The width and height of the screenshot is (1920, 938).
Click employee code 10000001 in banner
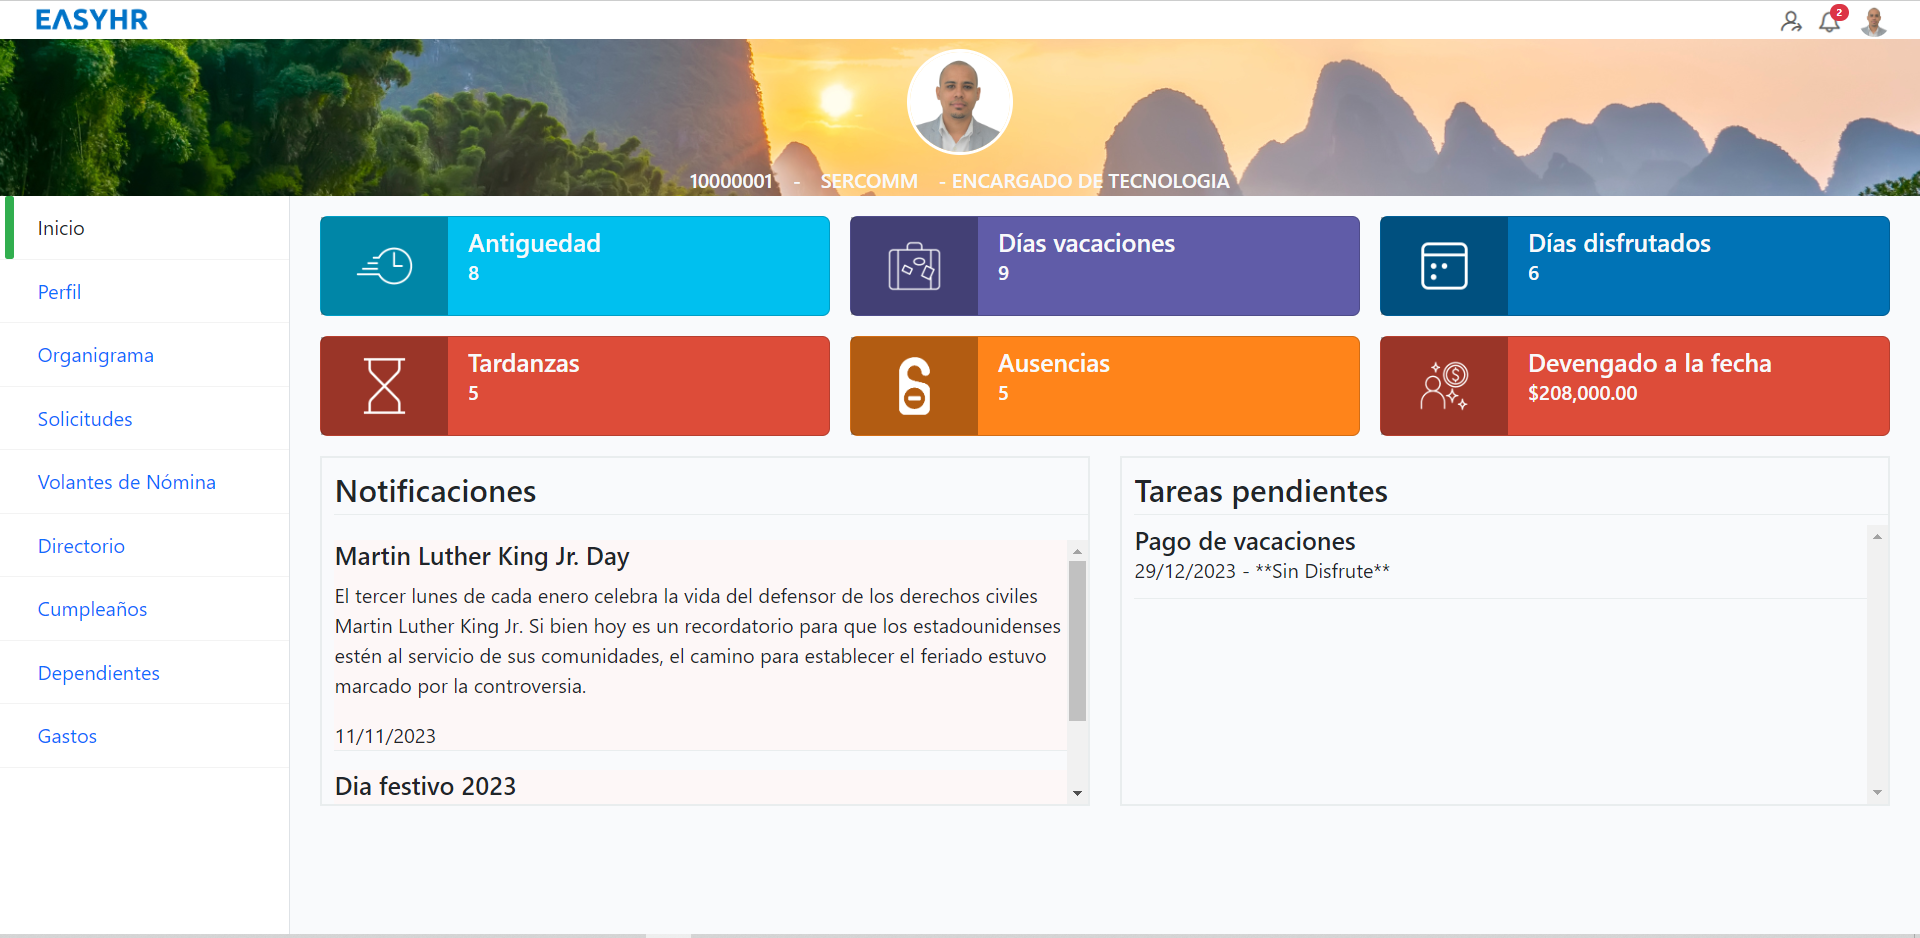pyautogui.click(x=731, y=181)
